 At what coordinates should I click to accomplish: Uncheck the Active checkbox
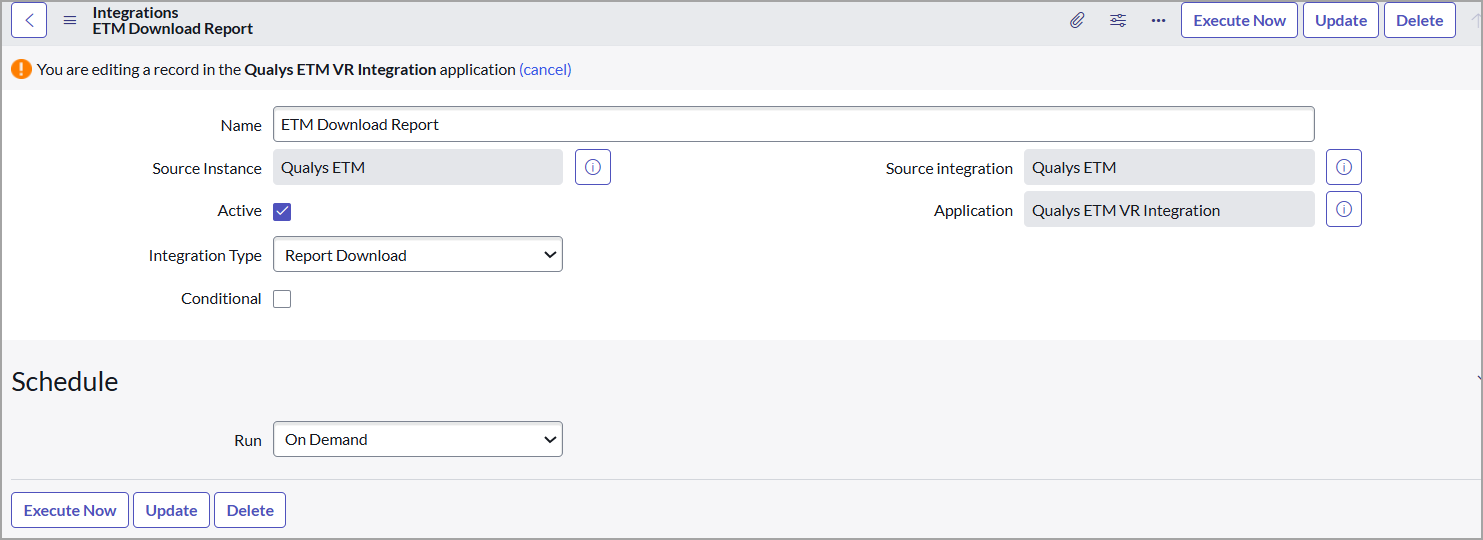[282, 211]
